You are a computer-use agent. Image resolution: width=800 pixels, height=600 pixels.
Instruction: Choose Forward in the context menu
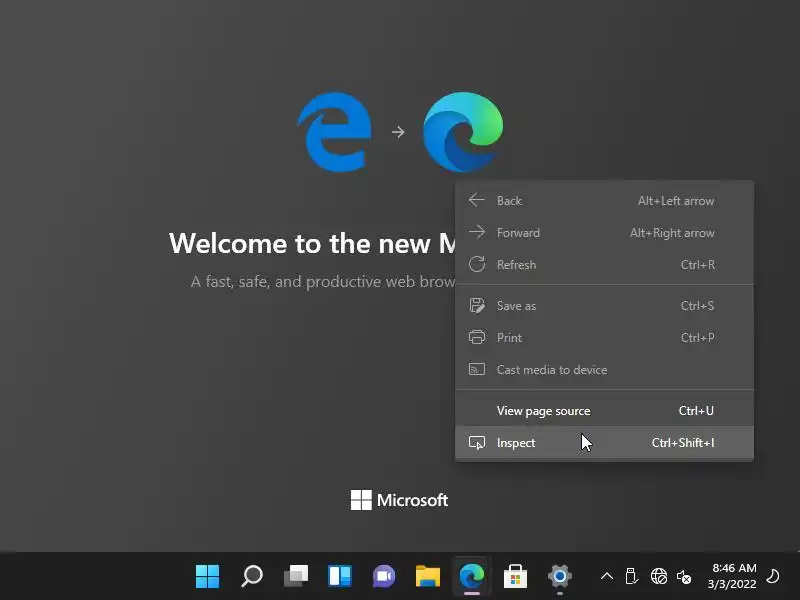pyautogui.click(x=604, y=233)
